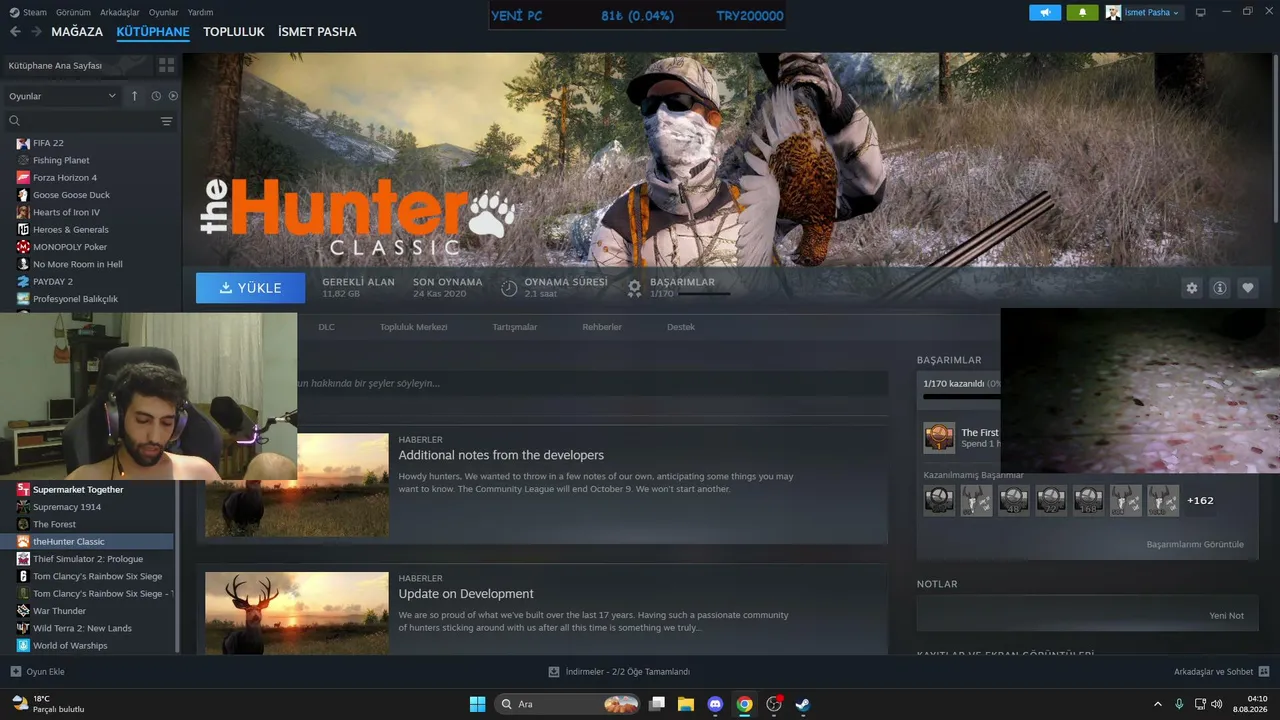Open the green notifications bell
This screenshot has width=1280, height=720.
tap(1082, 13)
